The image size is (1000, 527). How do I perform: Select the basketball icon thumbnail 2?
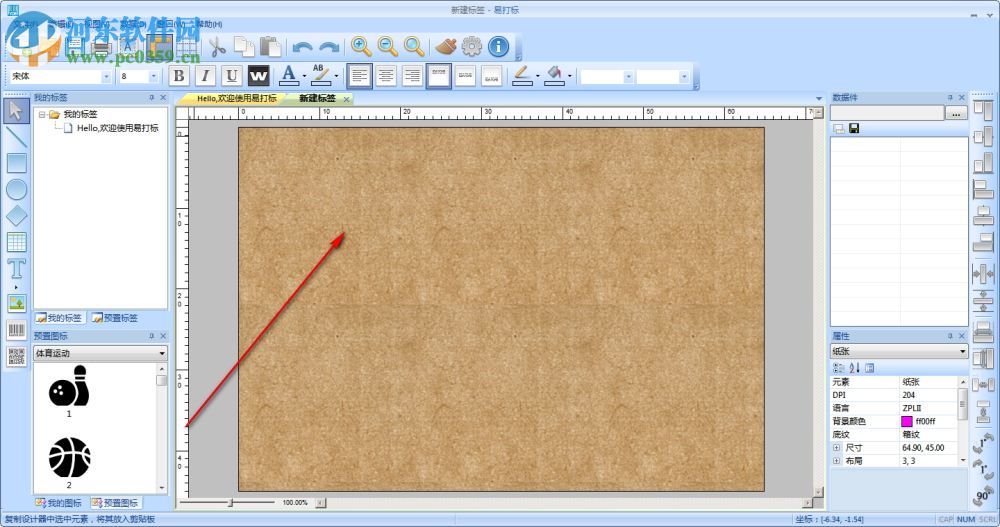(69, 457)
